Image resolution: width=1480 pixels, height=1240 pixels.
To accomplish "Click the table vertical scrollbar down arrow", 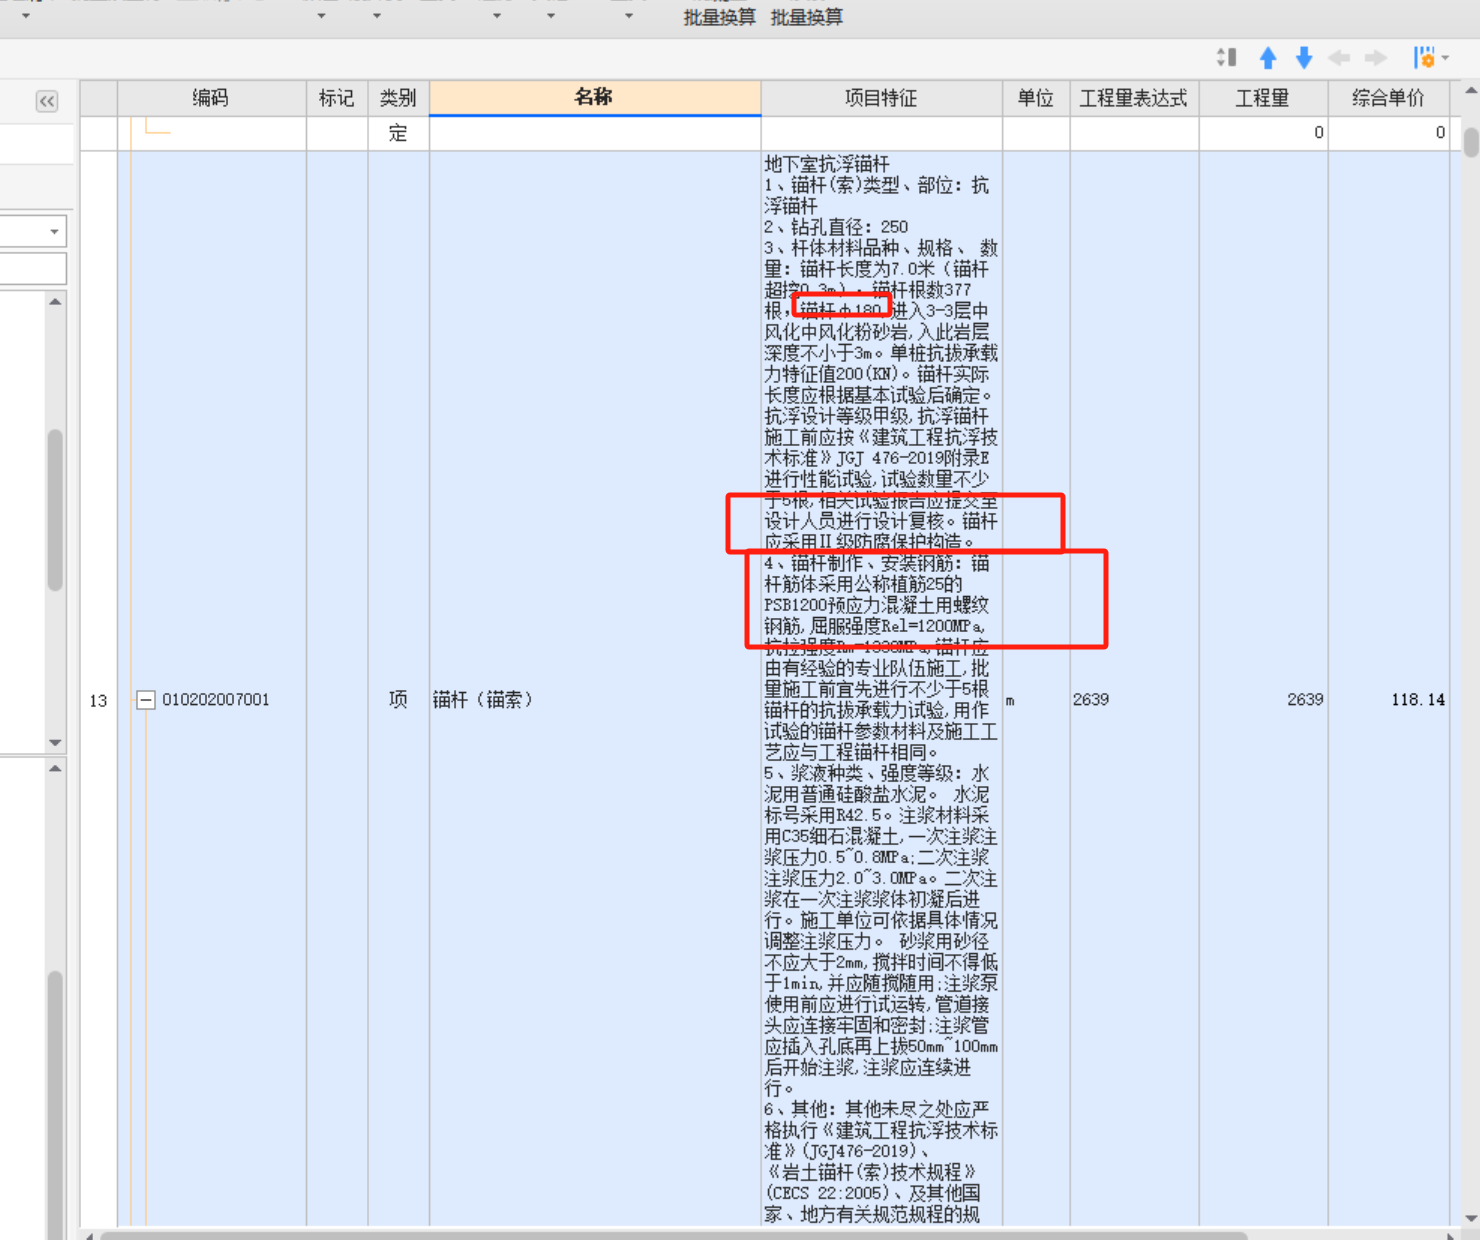I will [1471, 1218].
